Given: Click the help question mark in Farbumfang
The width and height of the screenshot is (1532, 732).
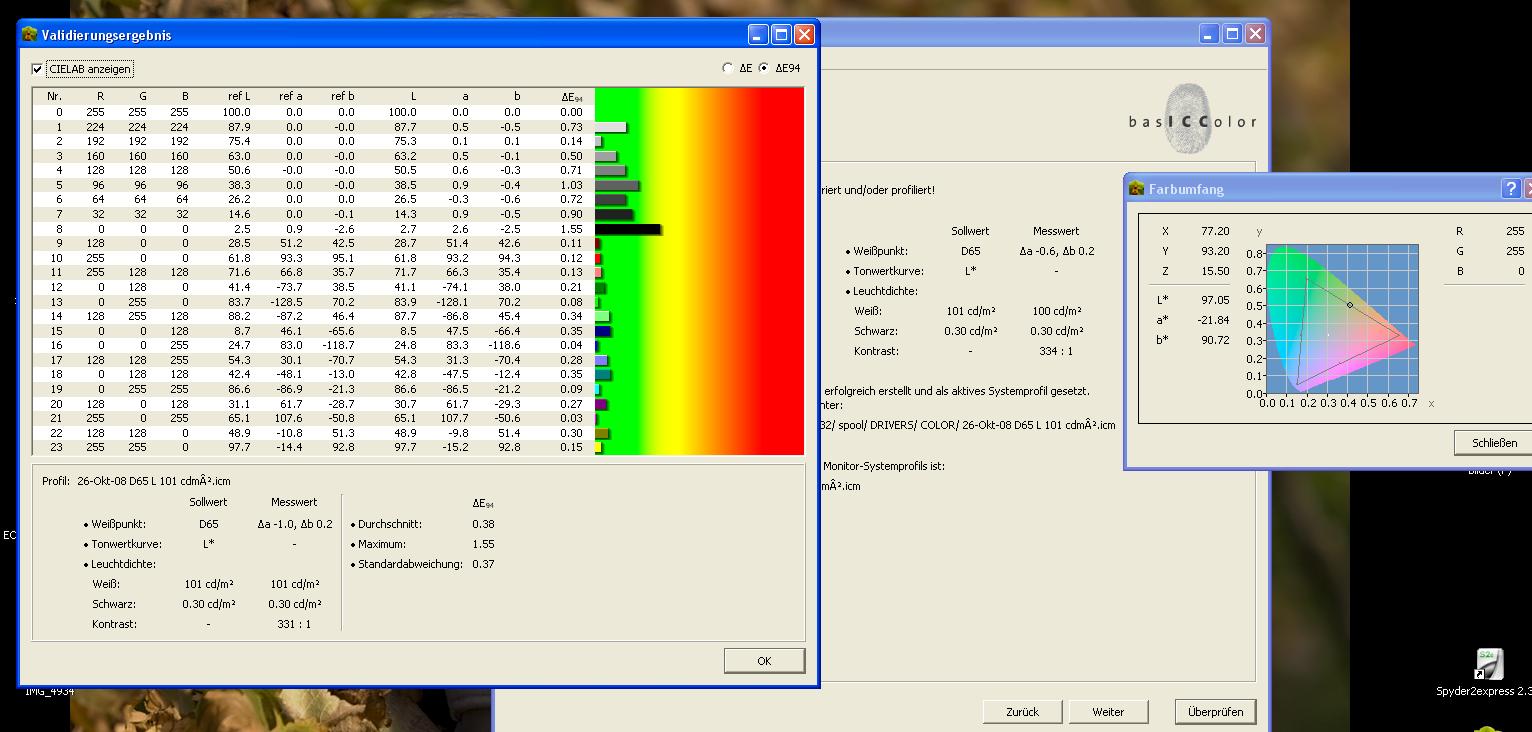Looking at the screenshot, I should coord(1511,189).
